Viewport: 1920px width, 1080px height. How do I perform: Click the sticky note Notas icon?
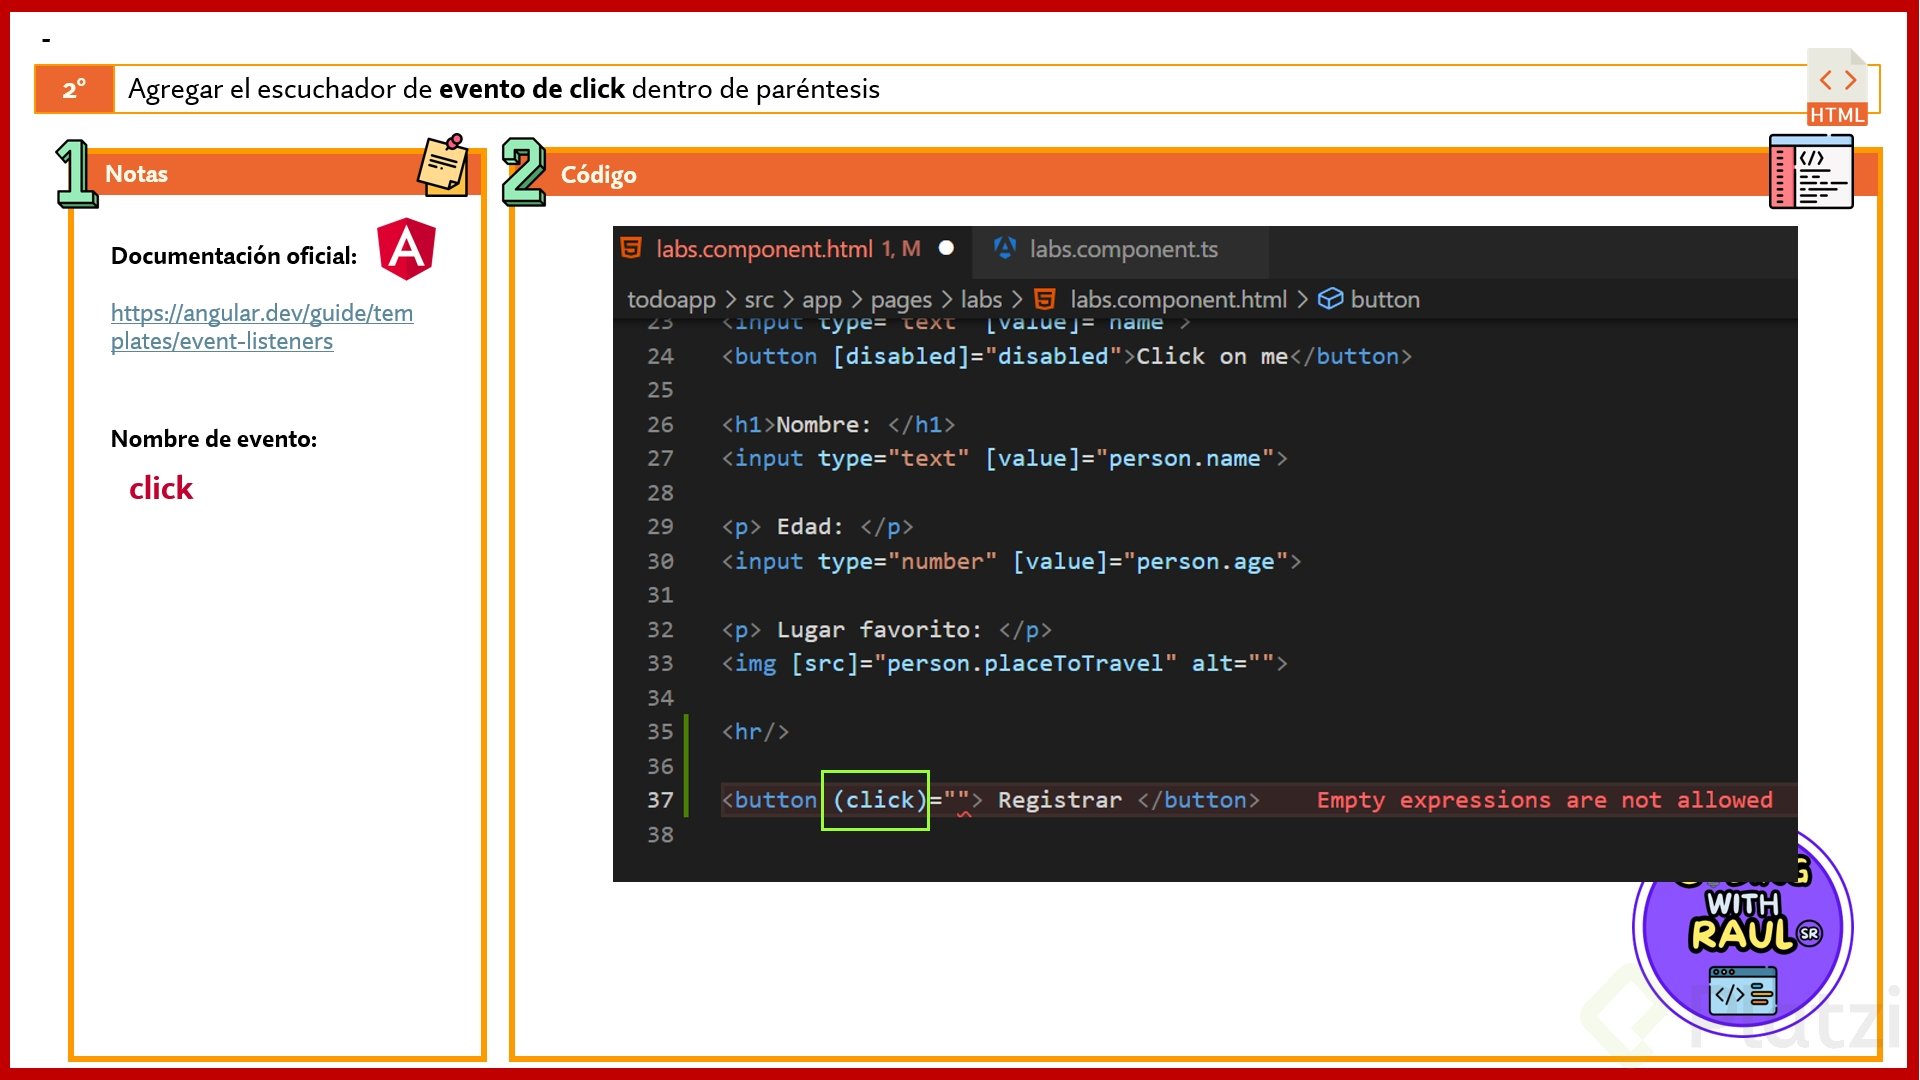(x=443, y=165)
